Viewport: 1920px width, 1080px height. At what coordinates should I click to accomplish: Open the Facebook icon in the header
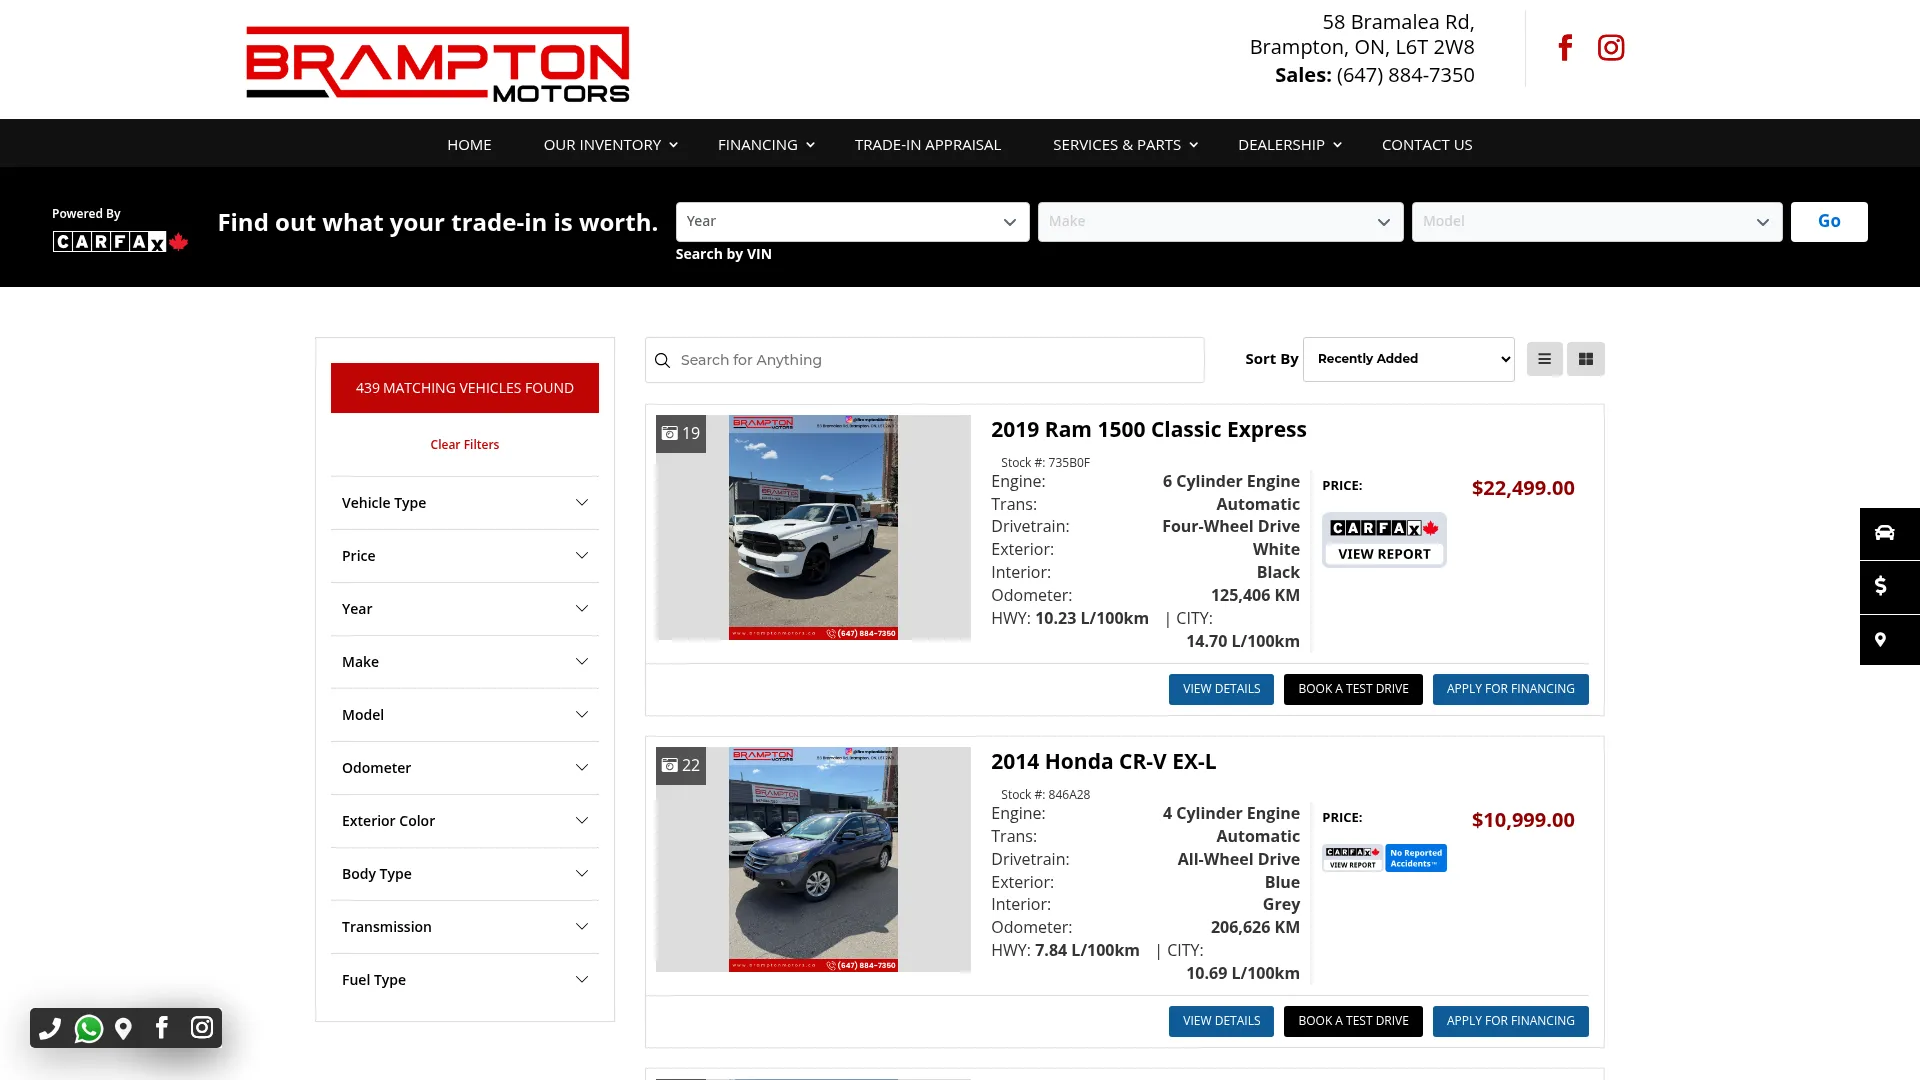(x=1565, y=48)
